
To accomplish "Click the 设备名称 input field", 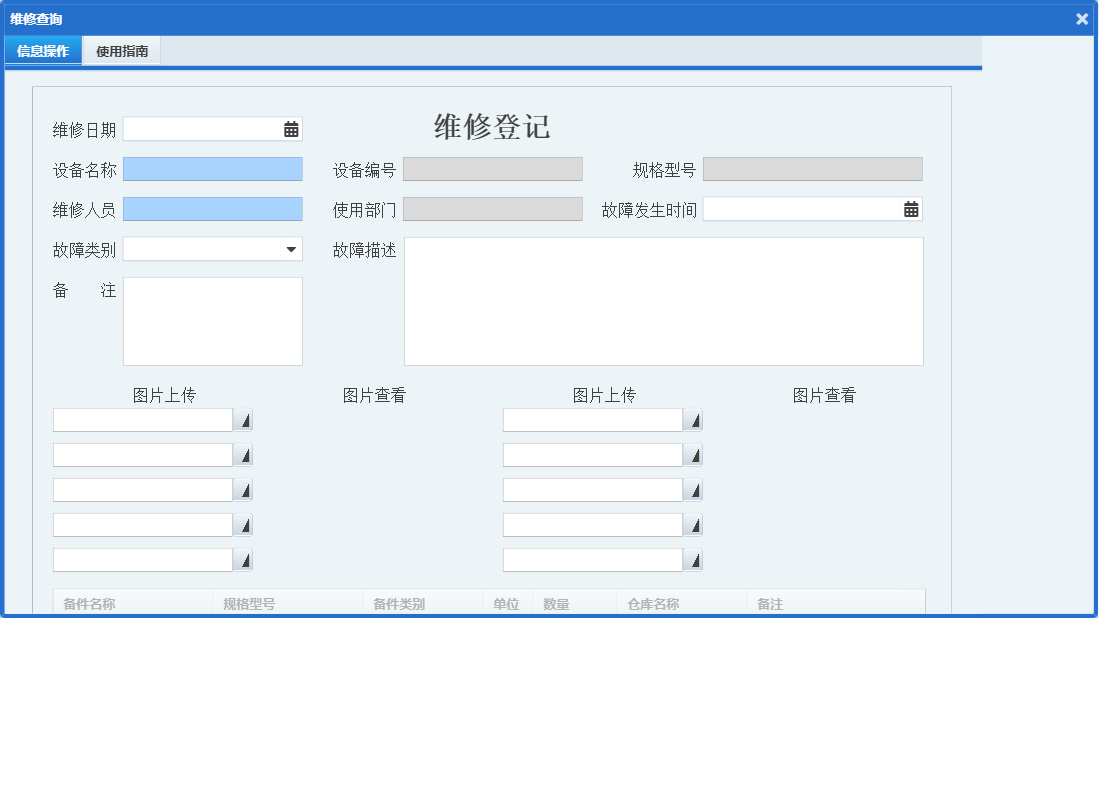I will click(212, 168).
